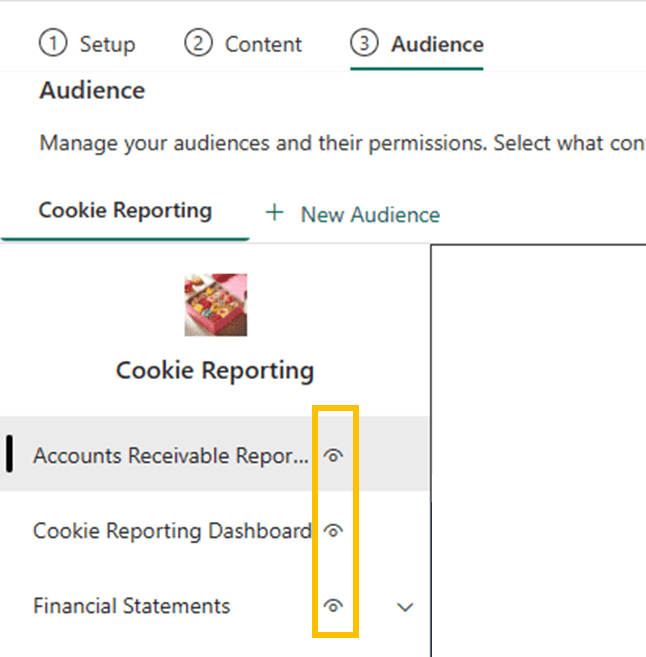This screenshot has width=646, height=657.
Task: Click the Cookie Reporting app title below logo
Action: [x=215, y=371]
